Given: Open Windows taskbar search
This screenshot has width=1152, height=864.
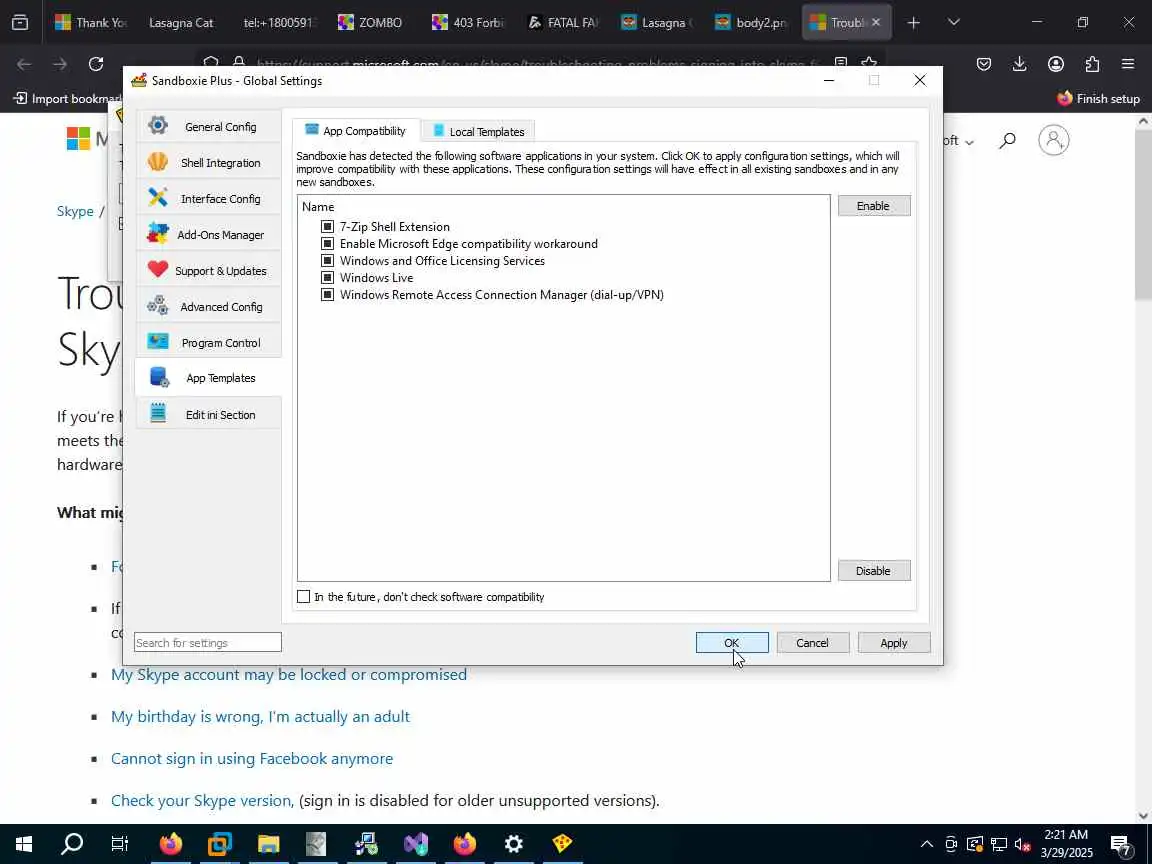Looking at the screenshot, I should (71, 844).
